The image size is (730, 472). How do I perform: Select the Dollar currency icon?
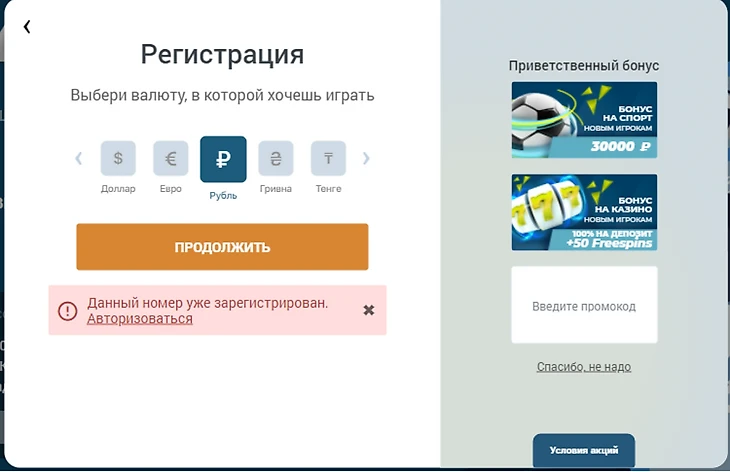click(118, 158)
